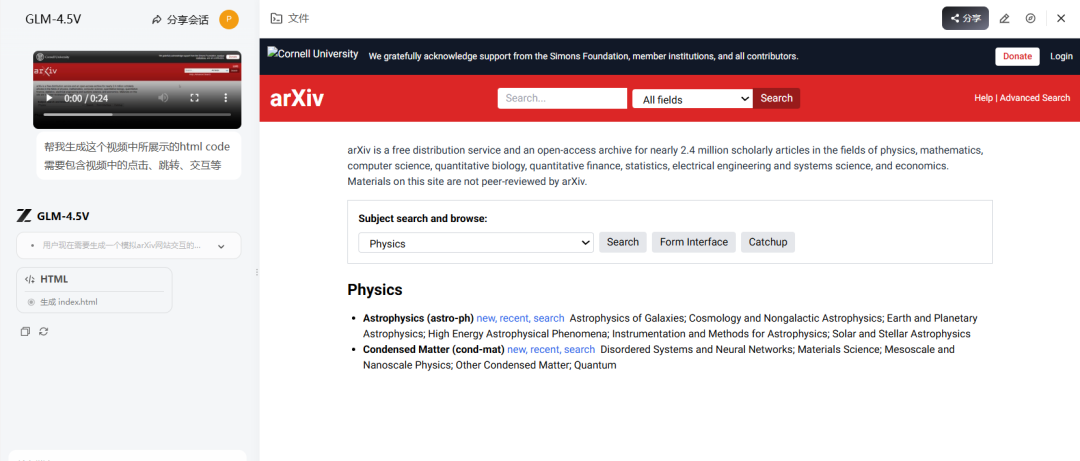
Task: Open the Physics subject dropdown
Action: tap(476, 243)
